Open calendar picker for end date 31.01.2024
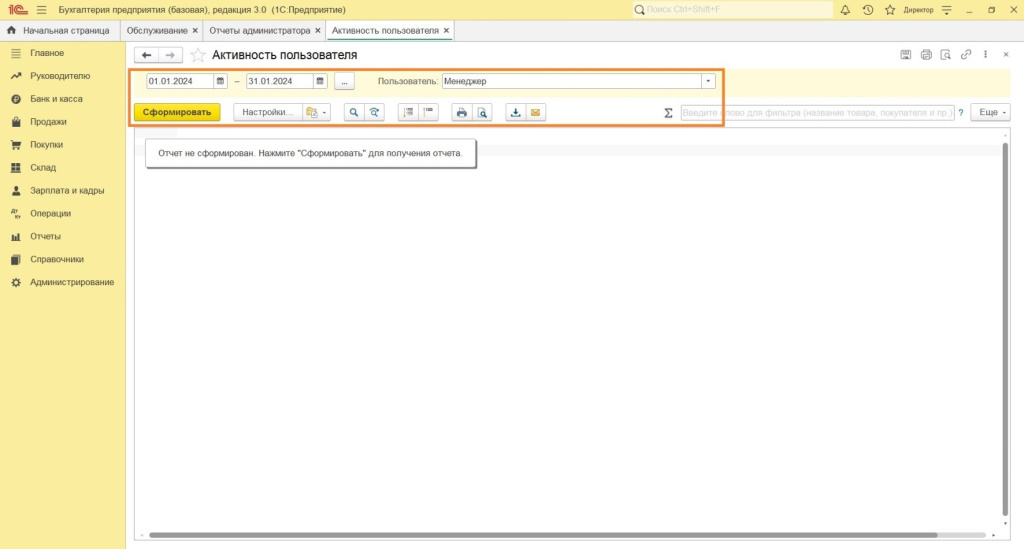 point(320,81)
